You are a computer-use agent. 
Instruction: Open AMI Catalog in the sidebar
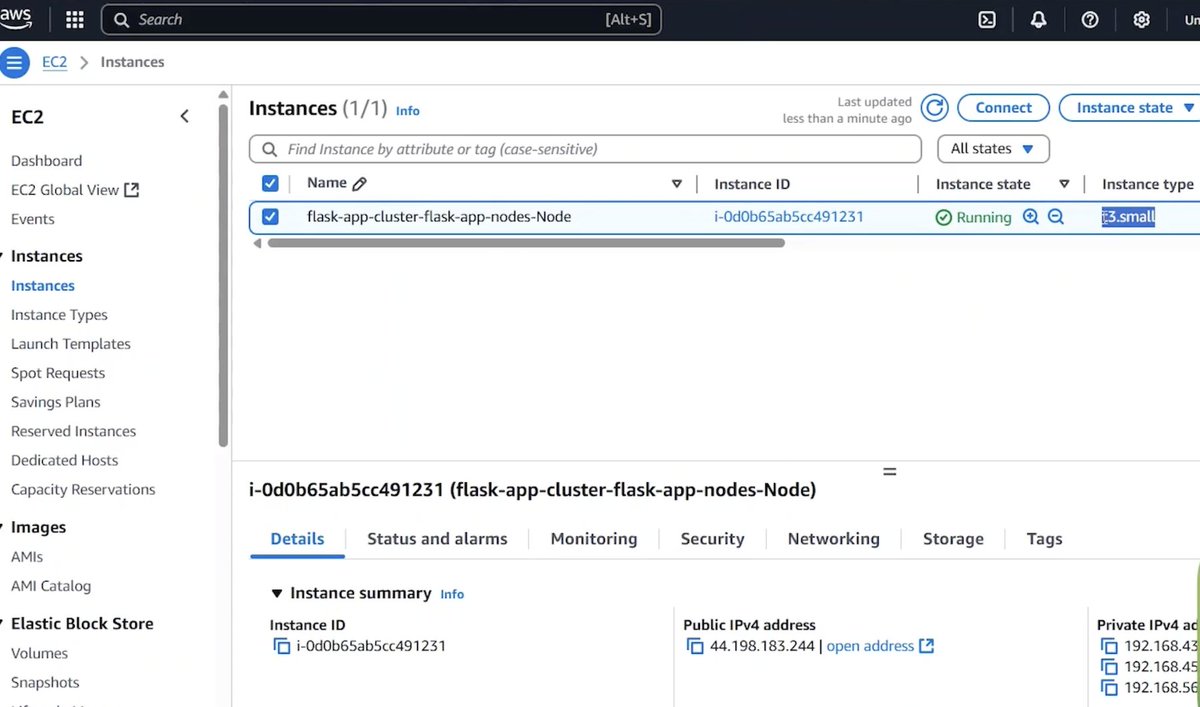coord(51,586)
